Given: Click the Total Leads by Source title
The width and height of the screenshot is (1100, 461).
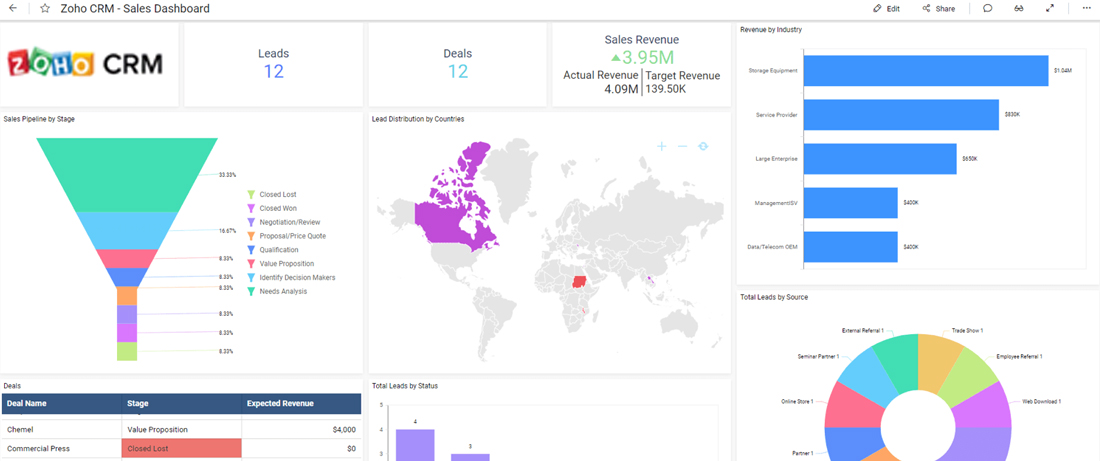Looking at the screenshot, I should 774,298.
